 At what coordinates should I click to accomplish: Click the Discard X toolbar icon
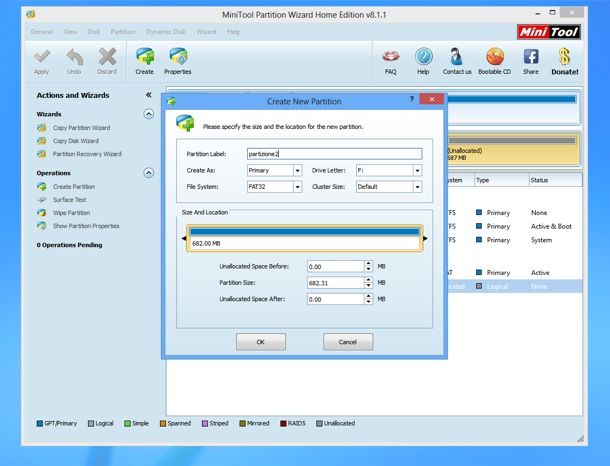(x=107, y=57)
